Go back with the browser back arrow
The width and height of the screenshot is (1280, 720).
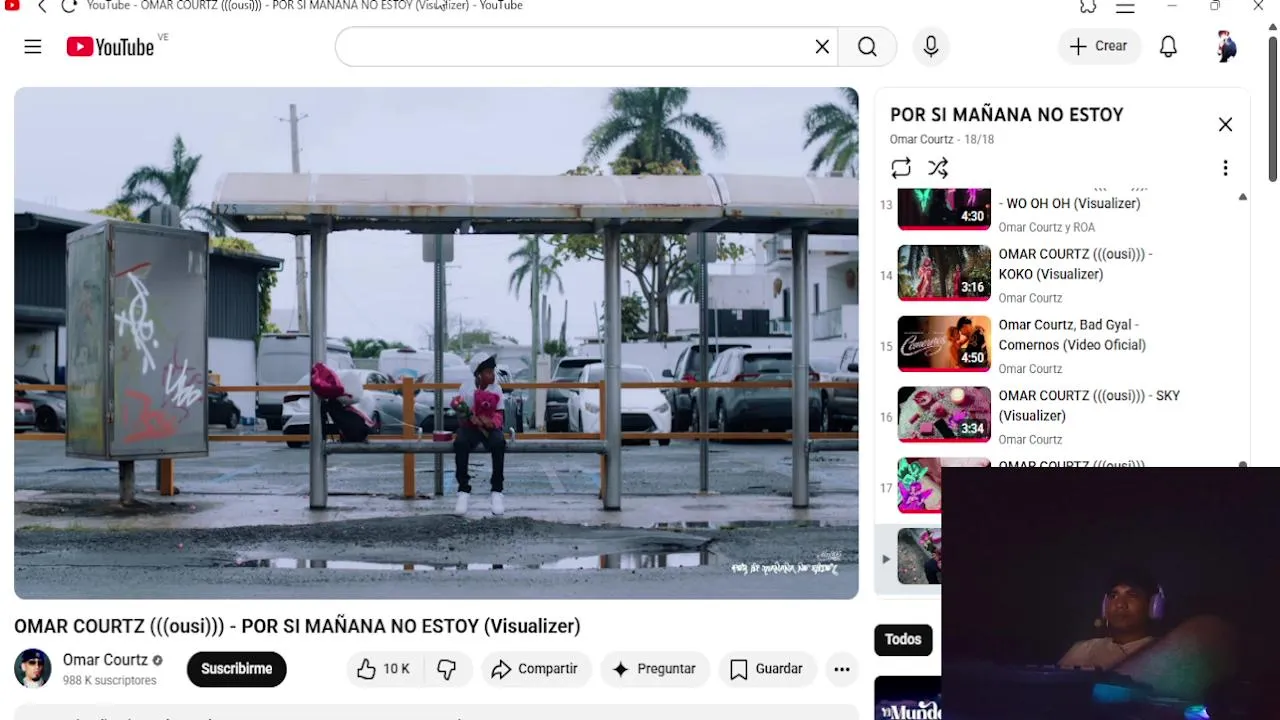[x=42, y=6]
